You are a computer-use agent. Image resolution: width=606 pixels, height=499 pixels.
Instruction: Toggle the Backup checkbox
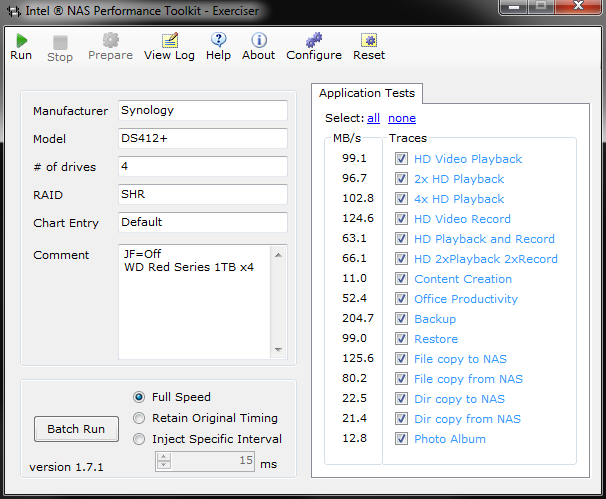[x=401, y=319]
